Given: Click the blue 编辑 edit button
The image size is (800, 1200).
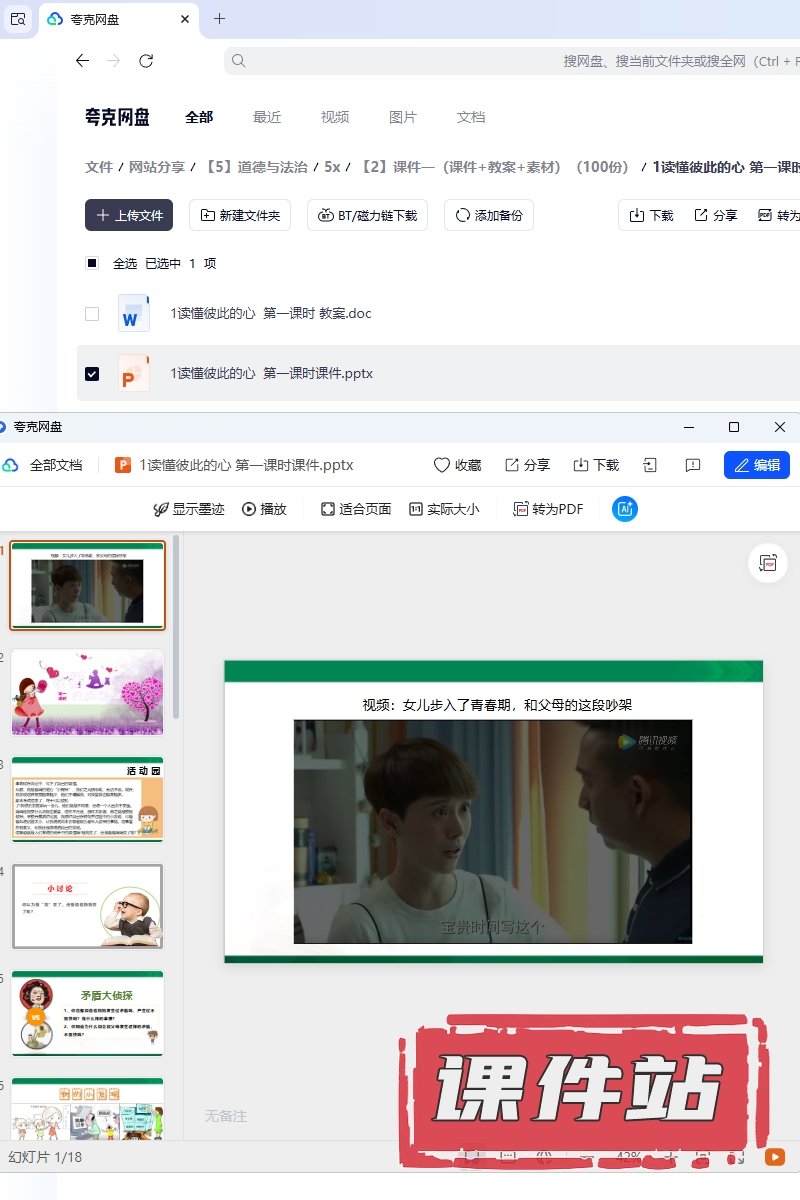Looking at the screenshot, I should 756,465.
